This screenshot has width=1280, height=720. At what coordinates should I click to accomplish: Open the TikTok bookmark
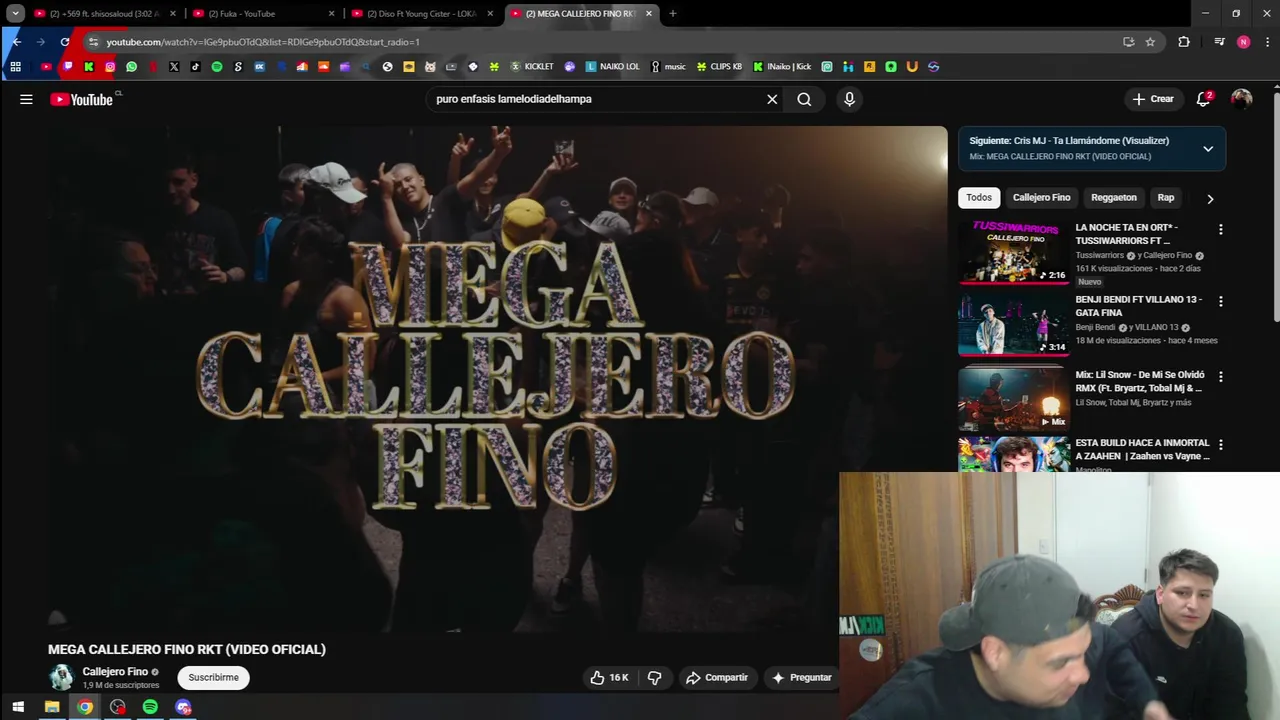tap(195, 67)
